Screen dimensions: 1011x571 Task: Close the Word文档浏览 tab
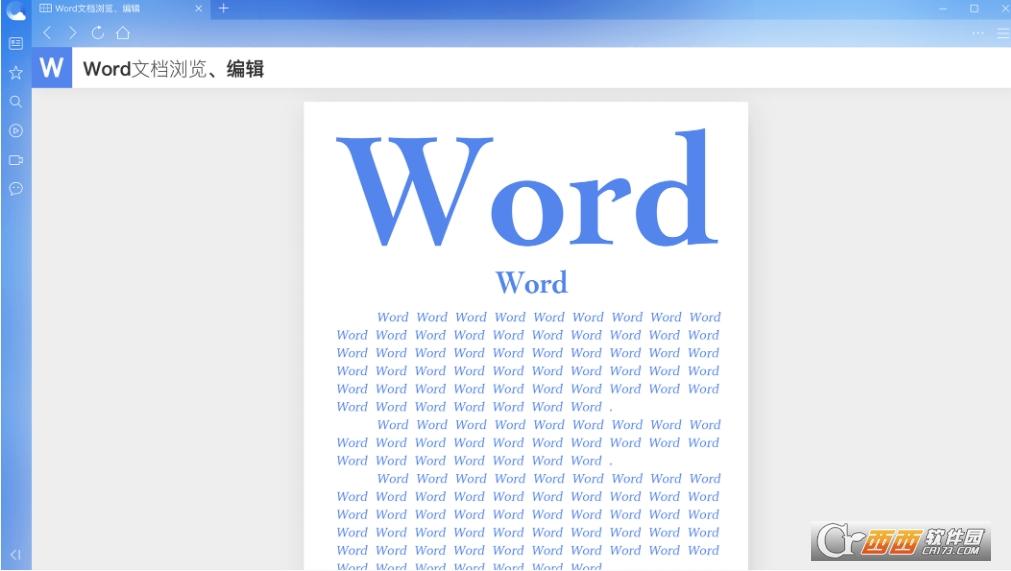(x=198, y=8)
